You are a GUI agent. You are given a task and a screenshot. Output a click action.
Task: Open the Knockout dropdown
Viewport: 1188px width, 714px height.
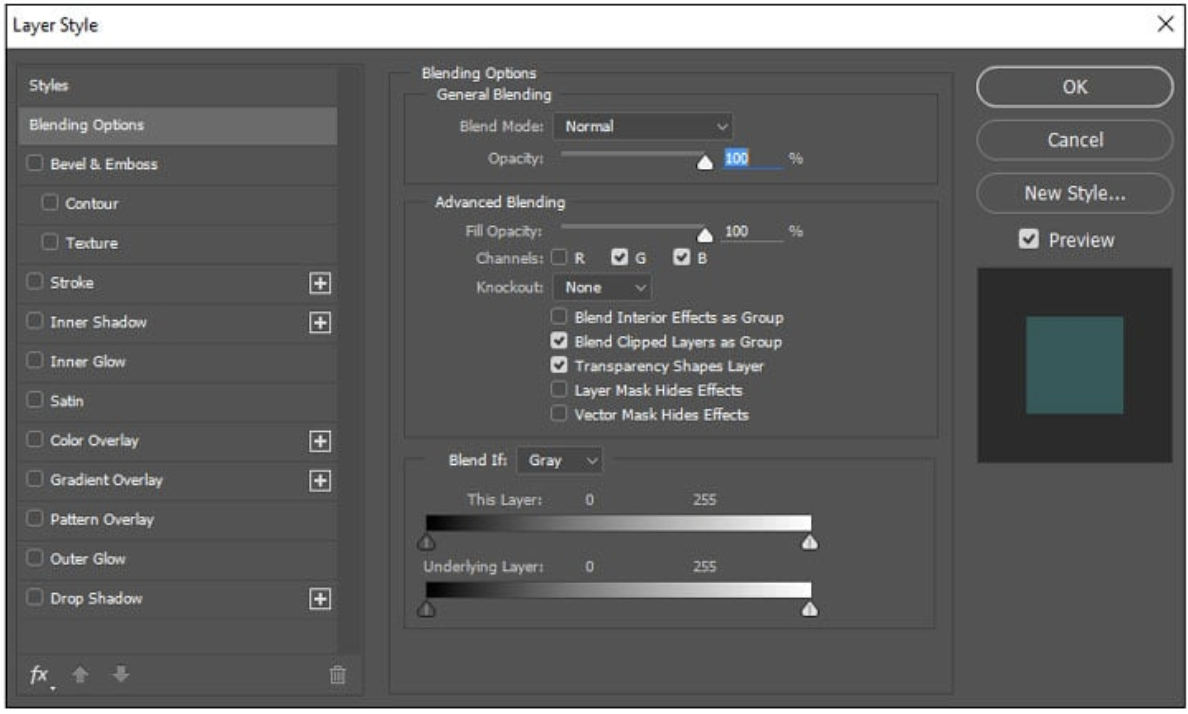click(x=602, y=287)
